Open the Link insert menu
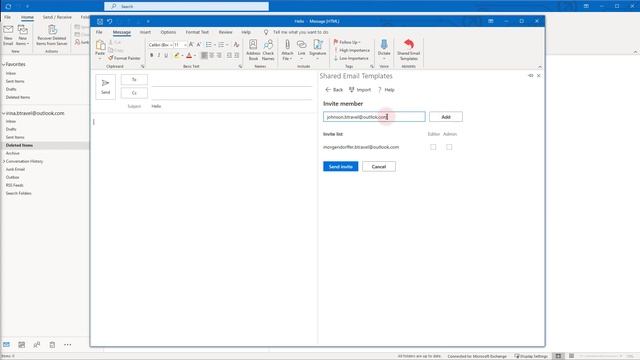This screenshot has width=640, height=360. (x=302, y=50)
